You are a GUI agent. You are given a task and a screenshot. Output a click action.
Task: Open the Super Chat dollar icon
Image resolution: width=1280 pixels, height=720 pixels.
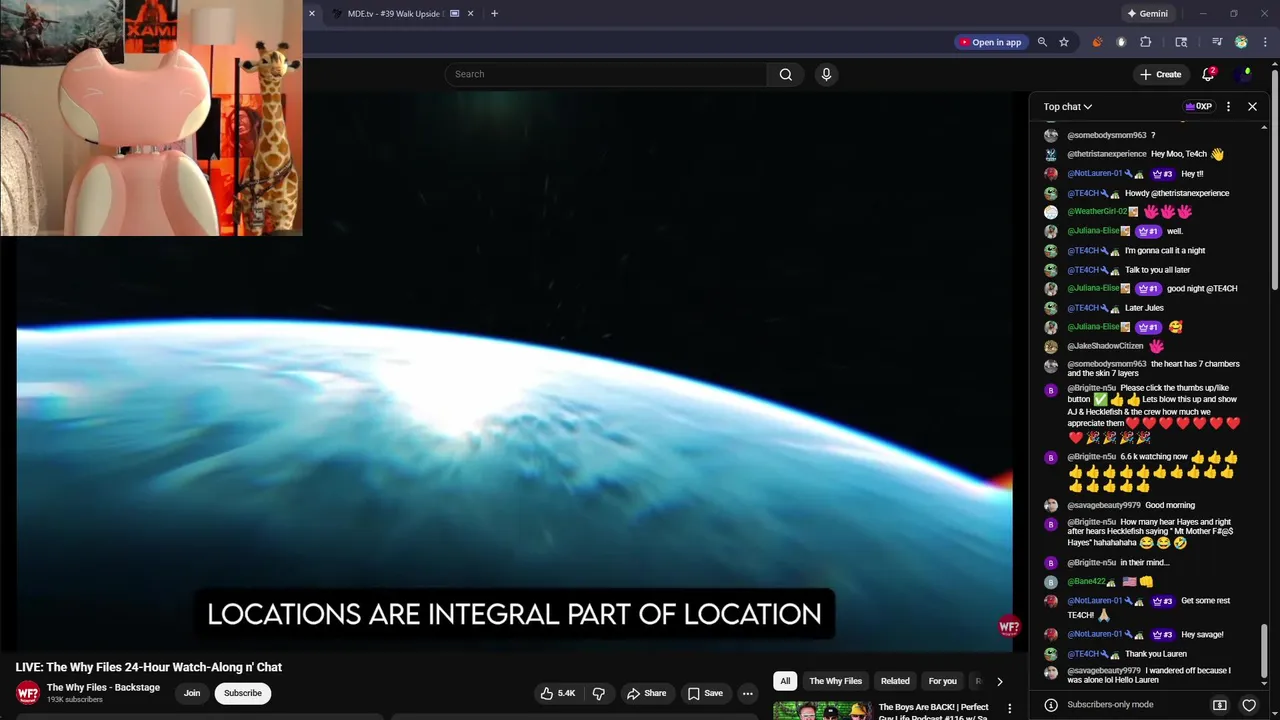1220,705
